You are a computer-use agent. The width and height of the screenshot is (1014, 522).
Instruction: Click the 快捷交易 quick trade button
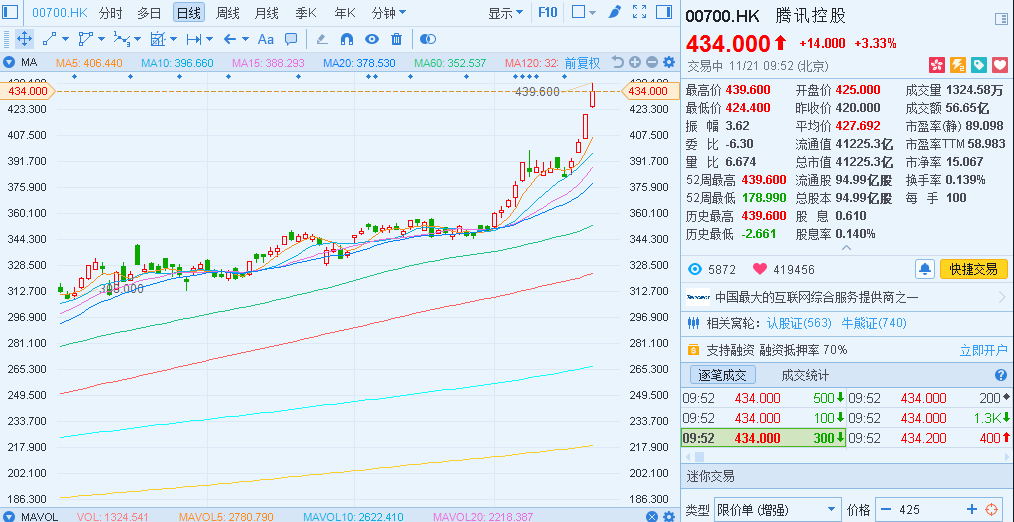973,269
